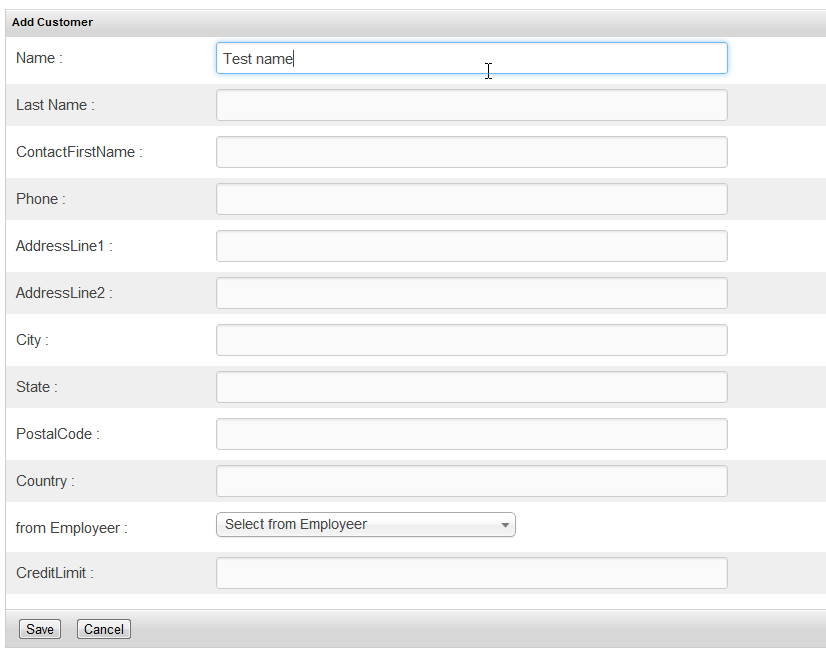Click the Country text field
Screen dimensions: 826x656
(471, 481)
